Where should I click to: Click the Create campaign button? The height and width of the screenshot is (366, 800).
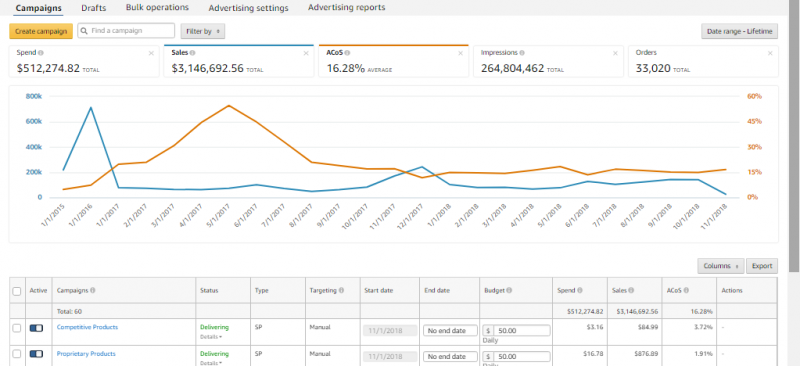coord(41,31)
